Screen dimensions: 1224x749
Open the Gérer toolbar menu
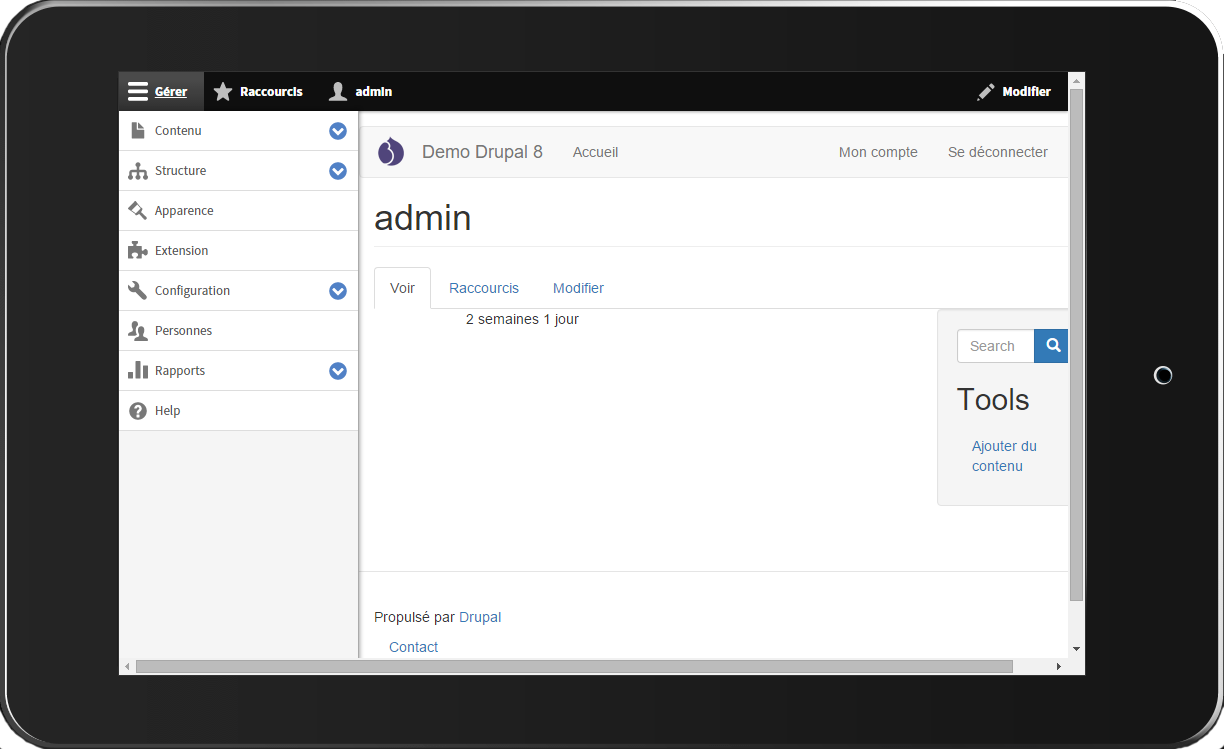click(161, 92)
